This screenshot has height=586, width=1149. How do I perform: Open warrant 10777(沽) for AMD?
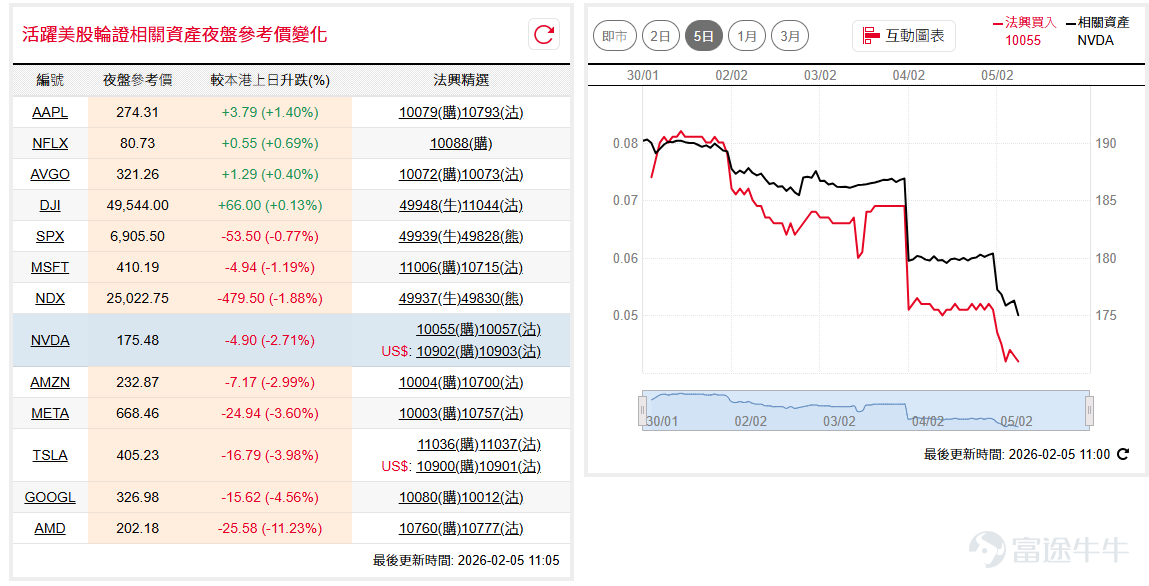click(492, 528)
